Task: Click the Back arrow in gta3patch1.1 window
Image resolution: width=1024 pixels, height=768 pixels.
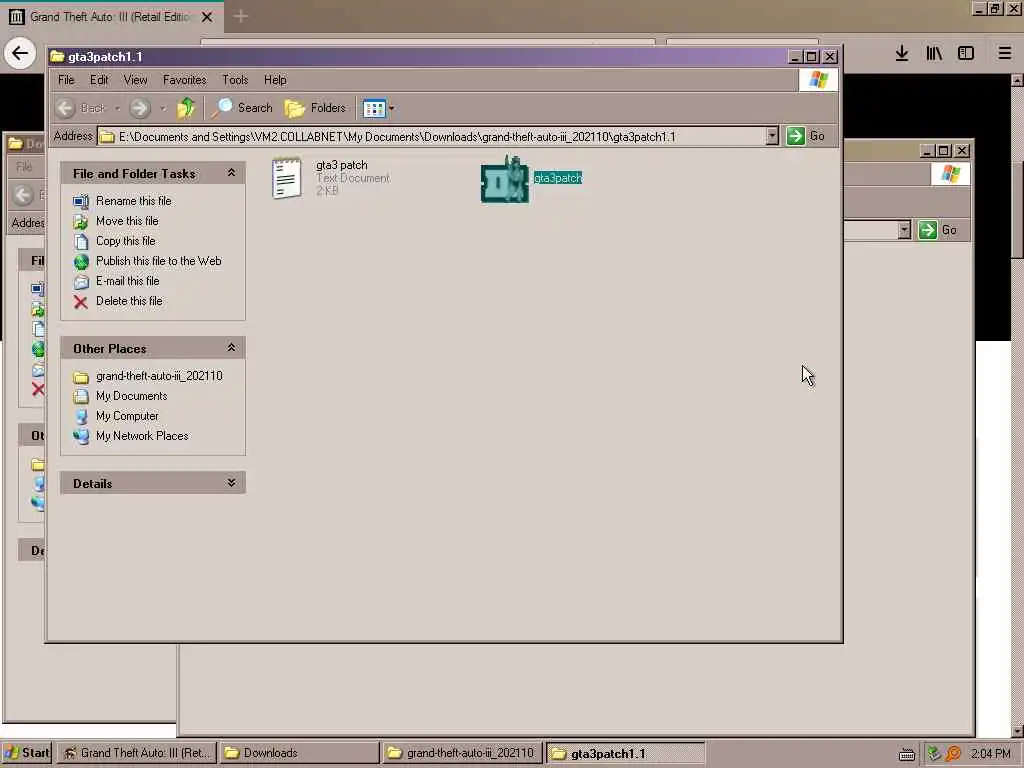Action: (65, 108)
